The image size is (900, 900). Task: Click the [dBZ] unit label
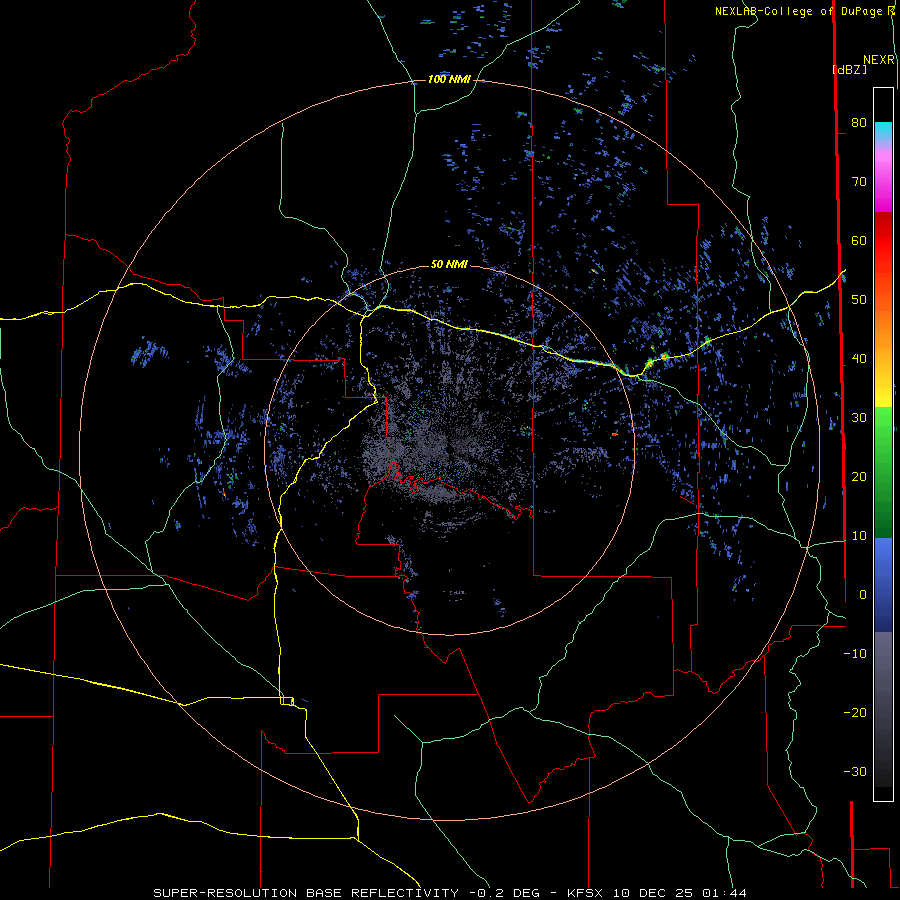849,69
